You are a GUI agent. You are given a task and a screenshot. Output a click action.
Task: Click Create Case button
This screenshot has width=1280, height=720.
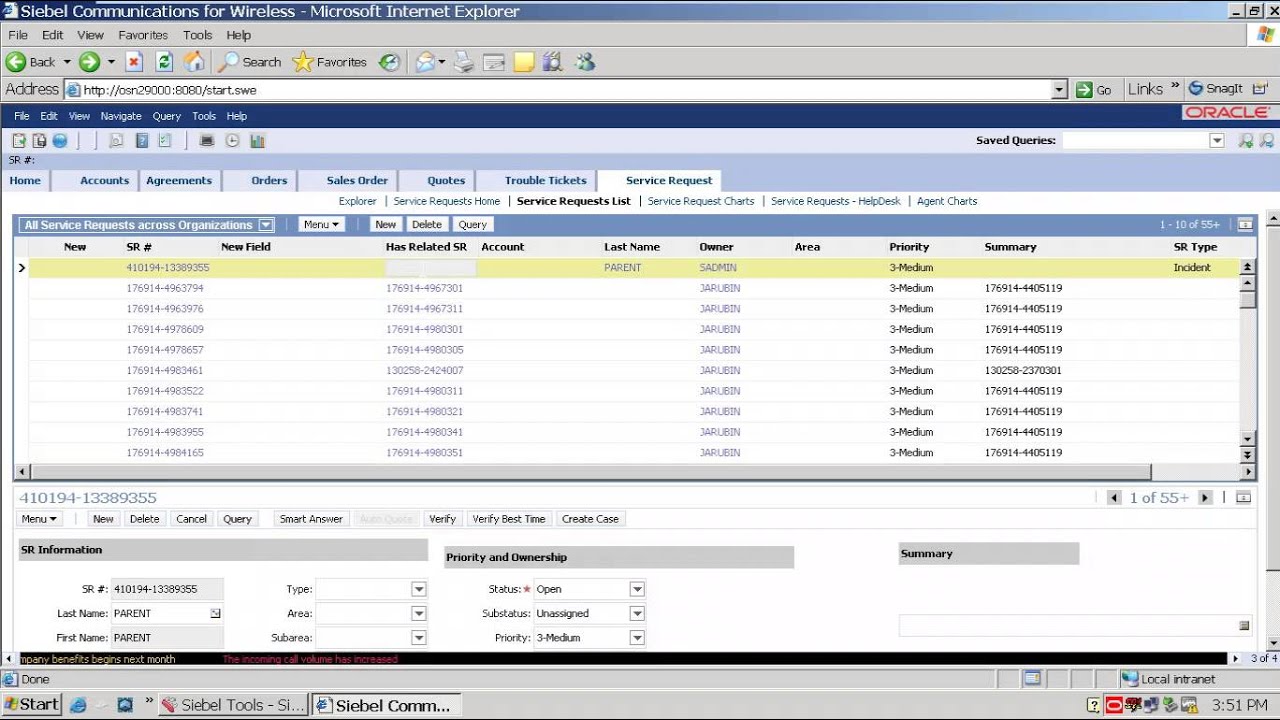point(590,519)
